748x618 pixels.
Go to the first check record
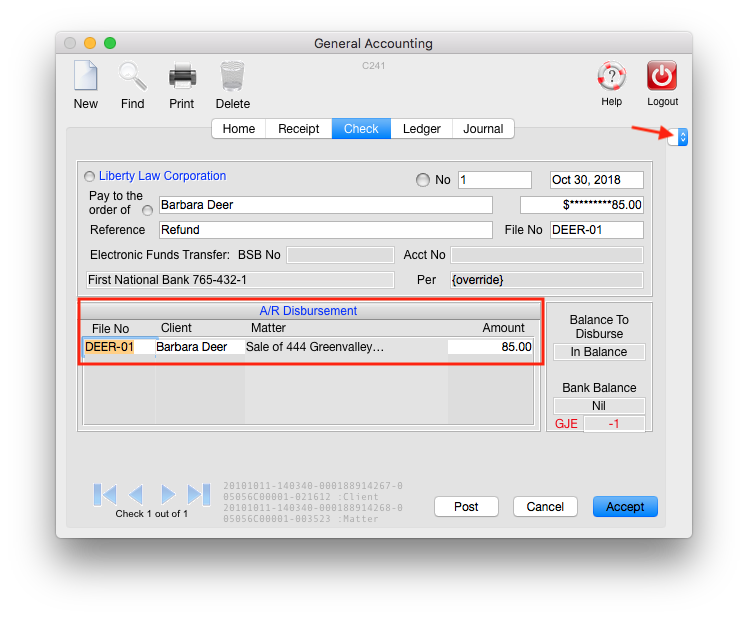[x=105, y=494]
